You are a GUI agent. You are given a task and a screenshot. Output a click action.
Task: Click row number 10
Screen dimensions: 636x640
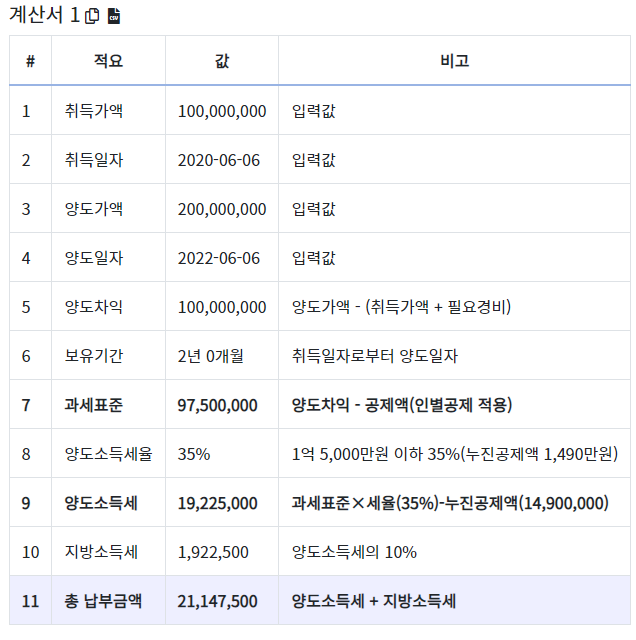(30, 552)
